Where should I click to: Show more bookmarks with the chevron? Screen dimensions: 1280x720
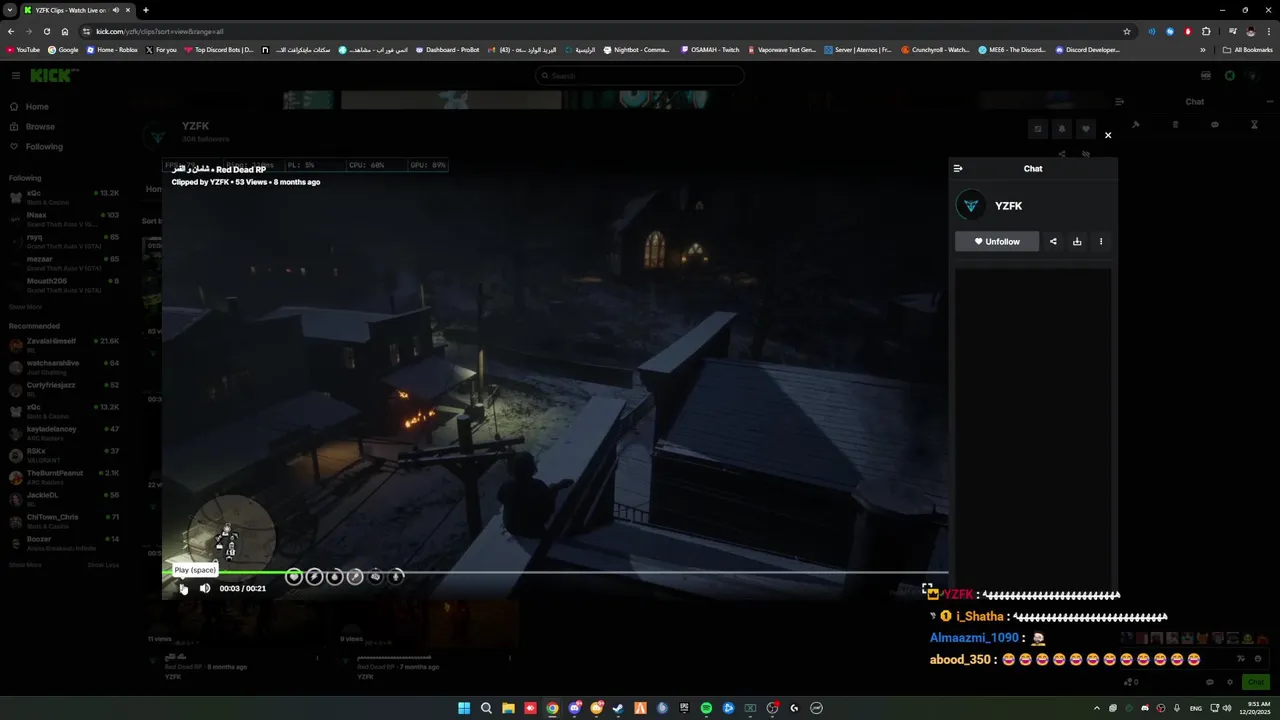click(x=1203, y=50)
